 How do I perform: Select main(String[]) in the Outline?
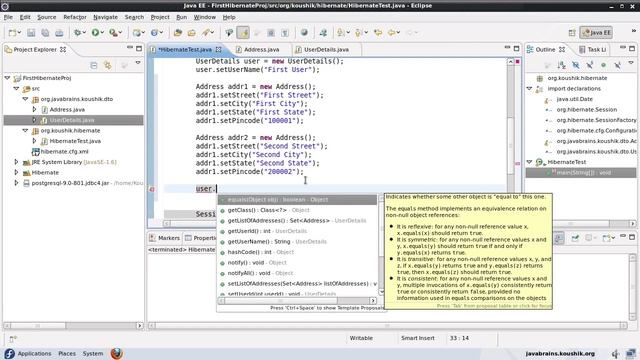click(x=580, y=173)
